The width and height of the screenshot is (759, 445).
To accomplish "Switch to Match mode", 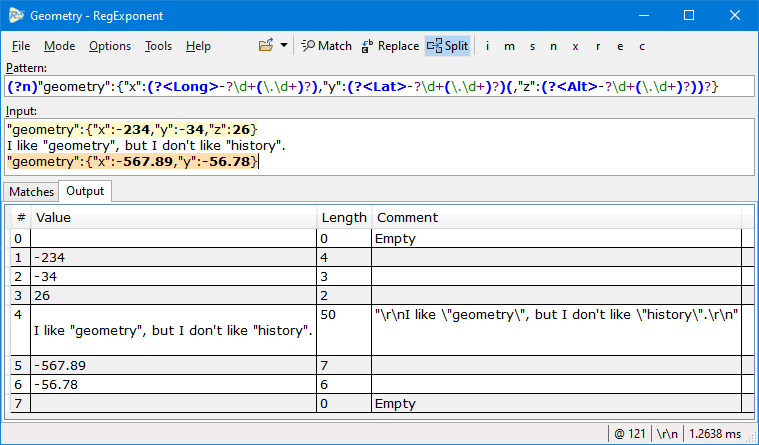I will 326,46.
